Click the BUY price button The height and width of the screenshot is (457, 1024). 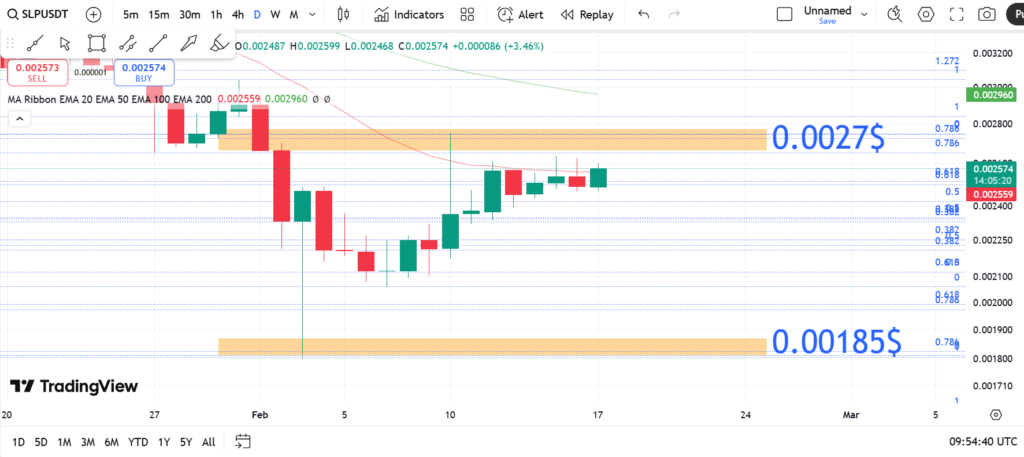tap(144, 72)
